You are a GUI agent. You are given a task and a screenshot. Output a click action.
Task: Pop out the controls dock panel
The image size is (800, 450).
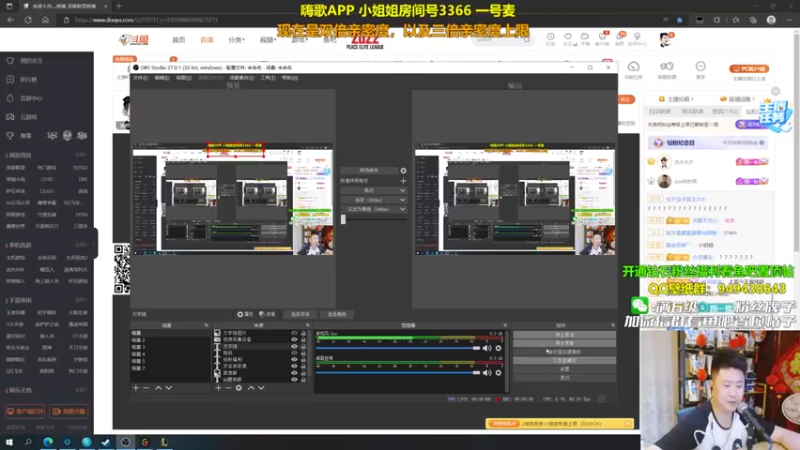pyautogui.click(x=613, y=325)
